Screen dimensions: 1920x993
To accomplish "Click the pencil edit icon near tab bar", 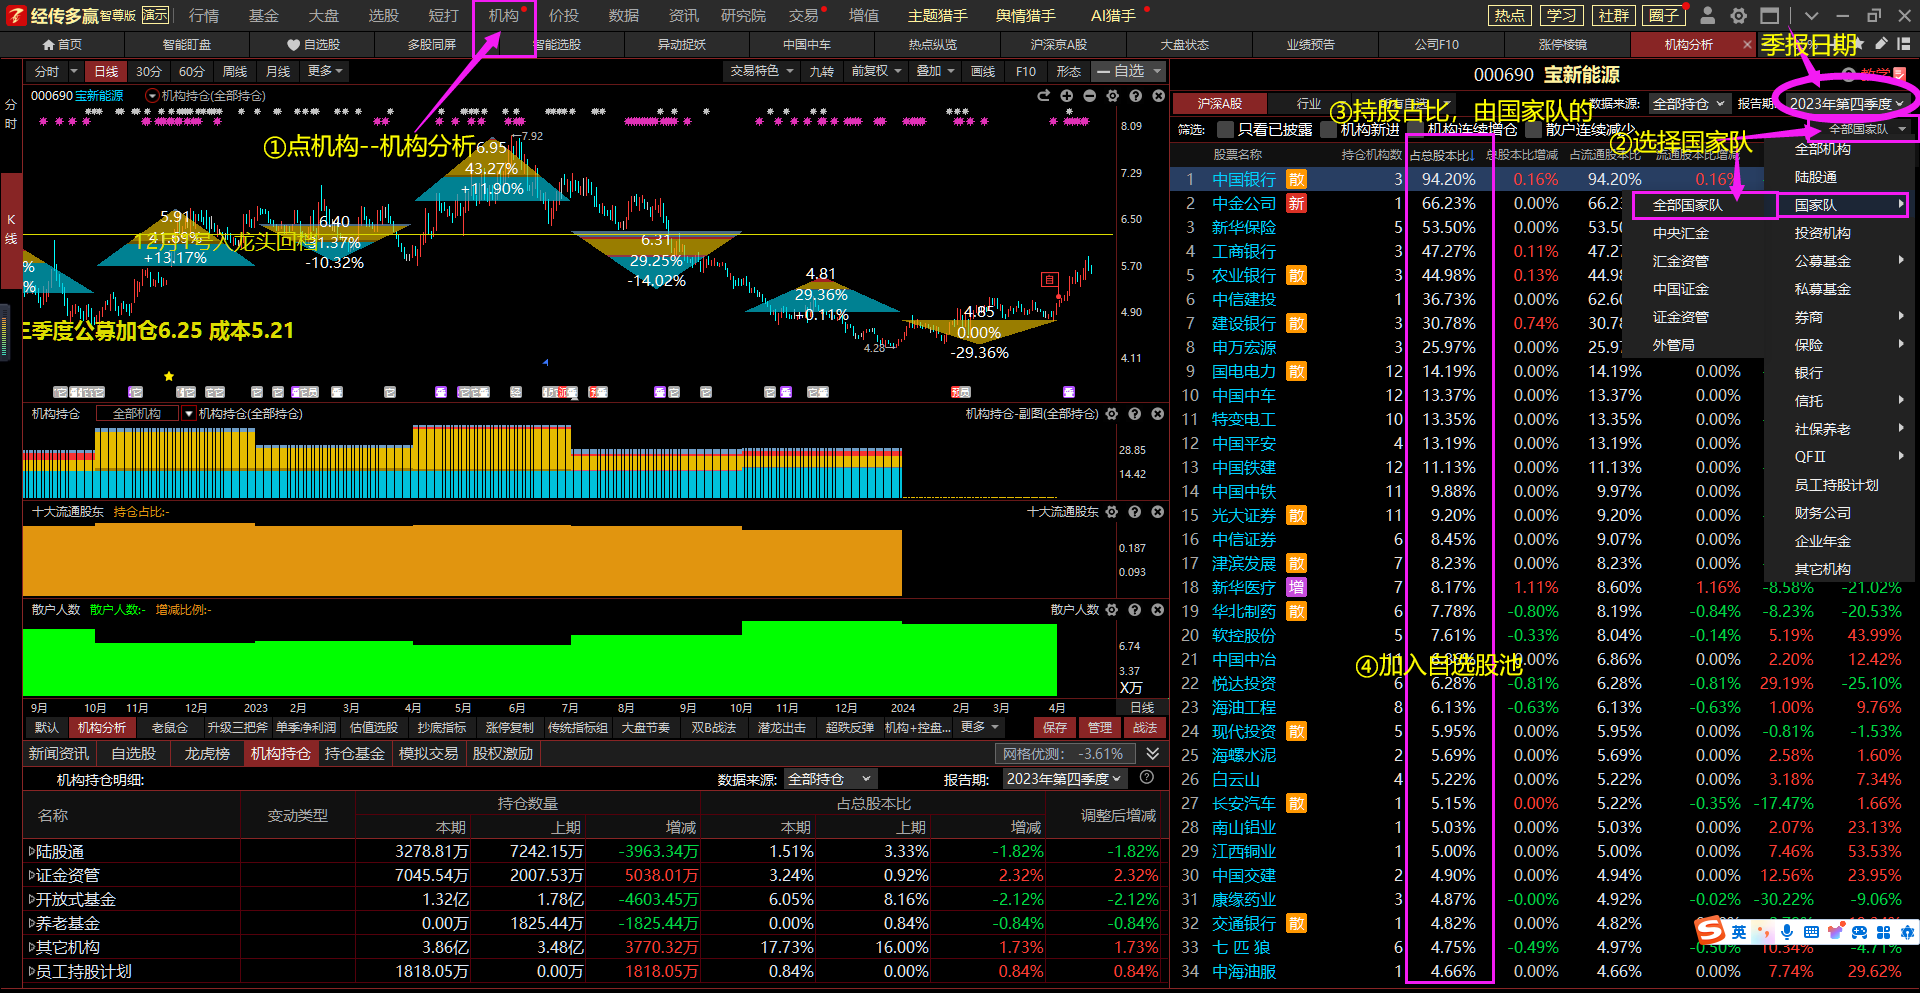I will pos(1881,44).
